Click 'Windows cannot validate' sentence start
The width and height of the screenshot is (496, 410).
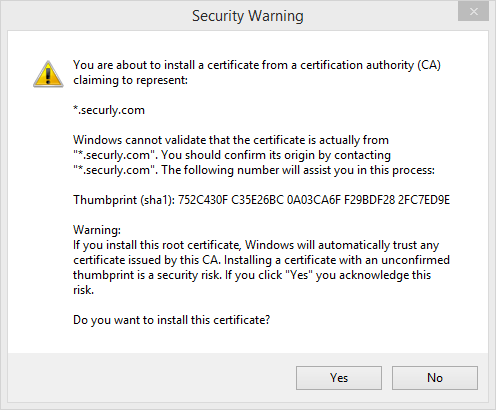(x=140, y=140)
